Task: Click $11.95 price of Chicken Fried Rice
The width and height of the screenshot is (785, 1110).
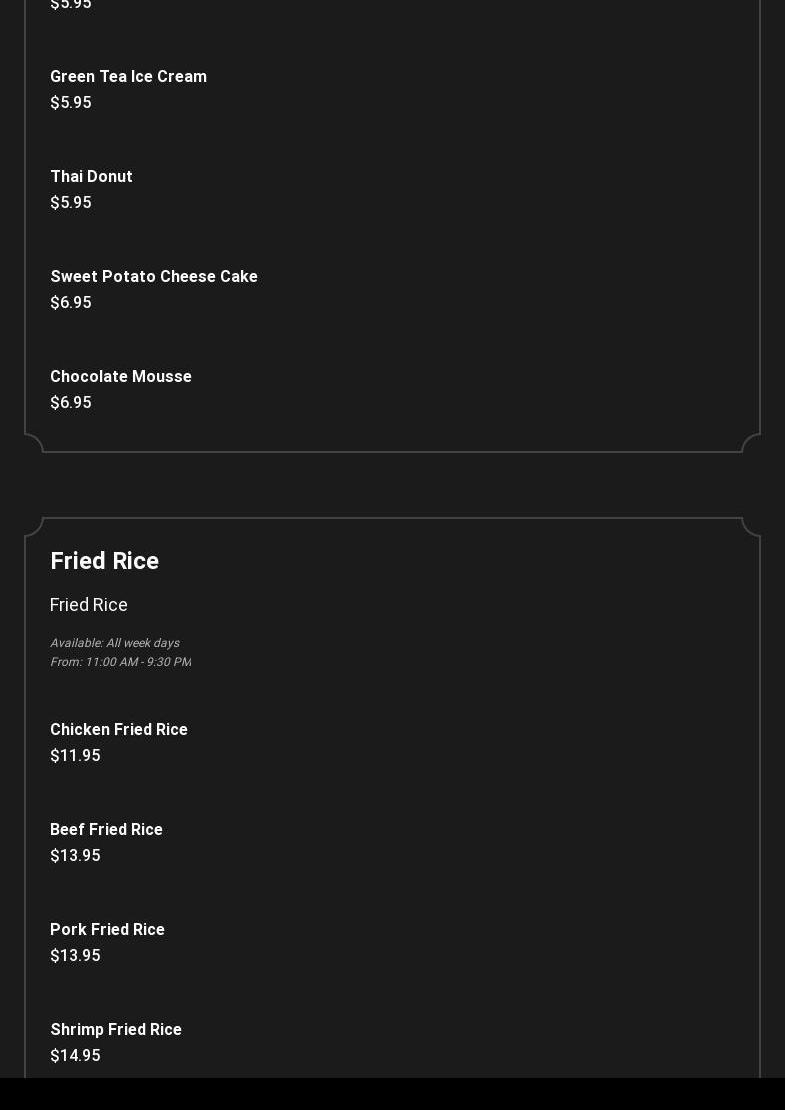Action: coord(76,755)
